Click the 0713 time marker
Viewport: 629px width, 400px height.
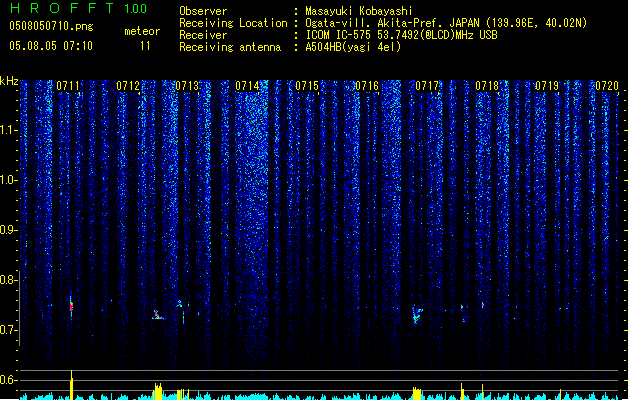click(187, 86)
